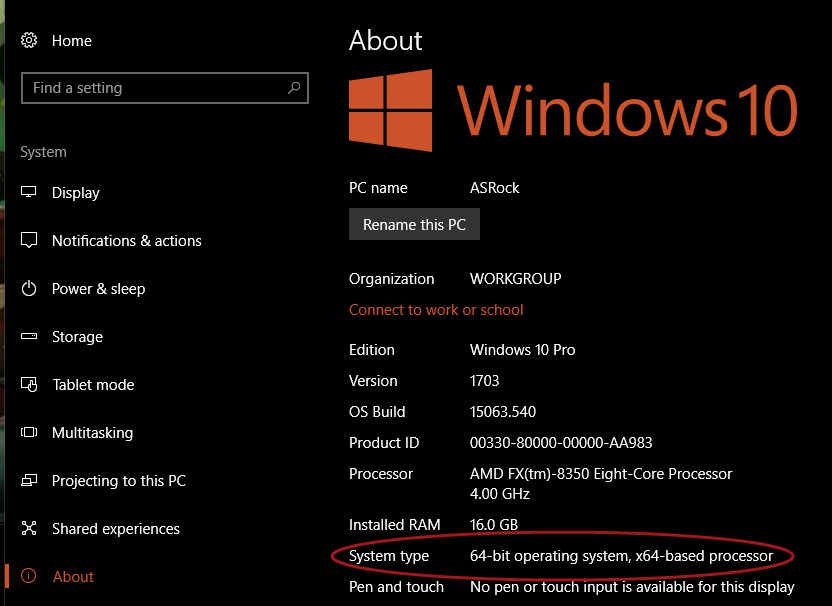Open Shared experiences settings
The width and height of the screenshot is (832, 606).
point(116,529)
